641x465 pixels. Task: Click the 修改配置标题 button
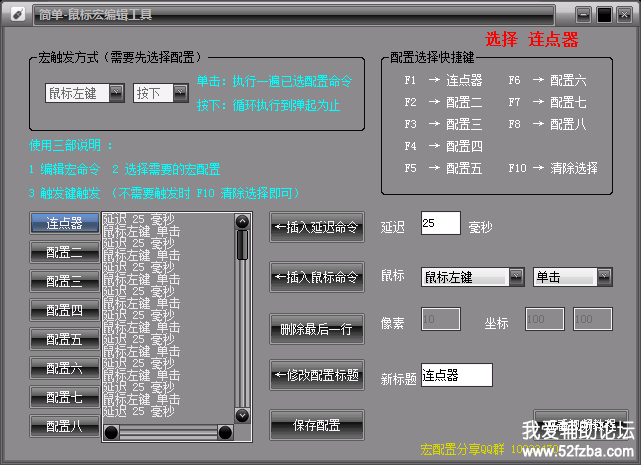(317, 375)
